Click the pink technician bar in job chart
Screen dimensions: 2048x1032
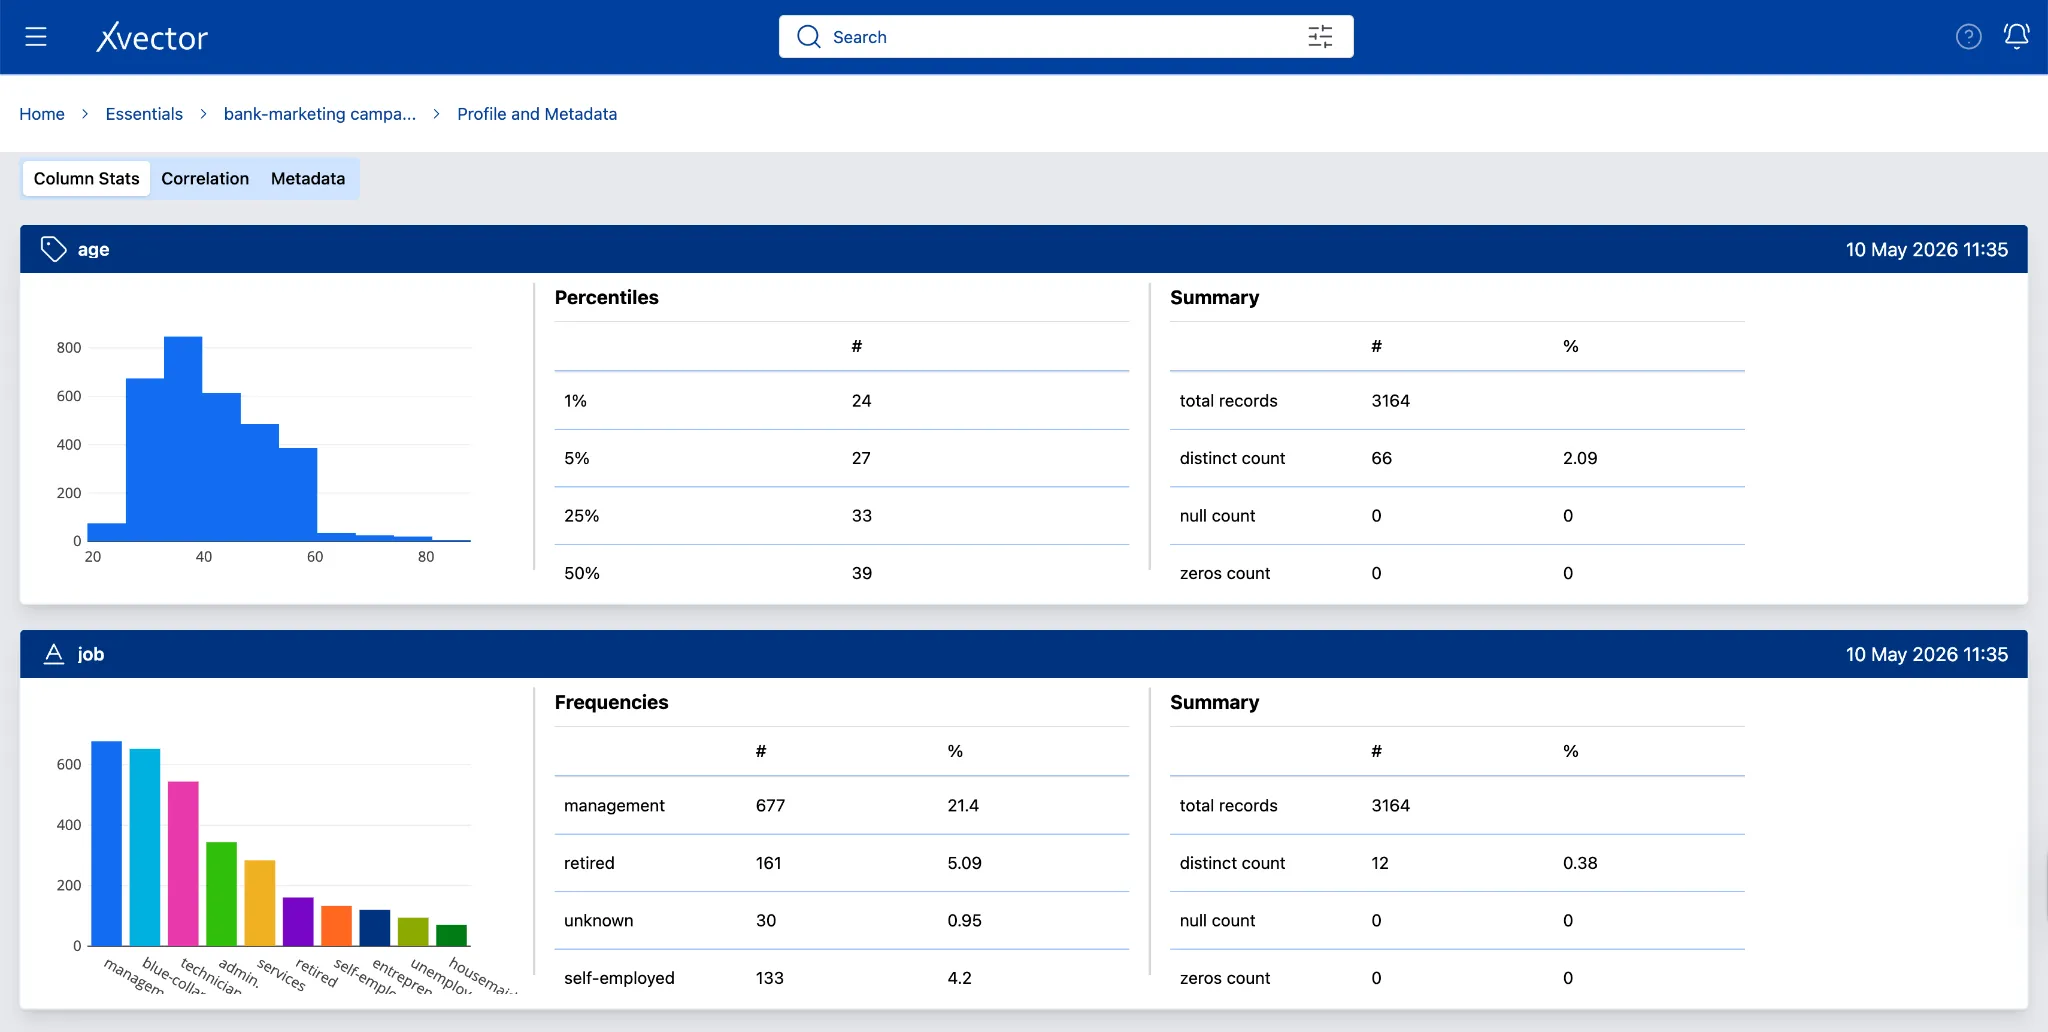point(183,863)
